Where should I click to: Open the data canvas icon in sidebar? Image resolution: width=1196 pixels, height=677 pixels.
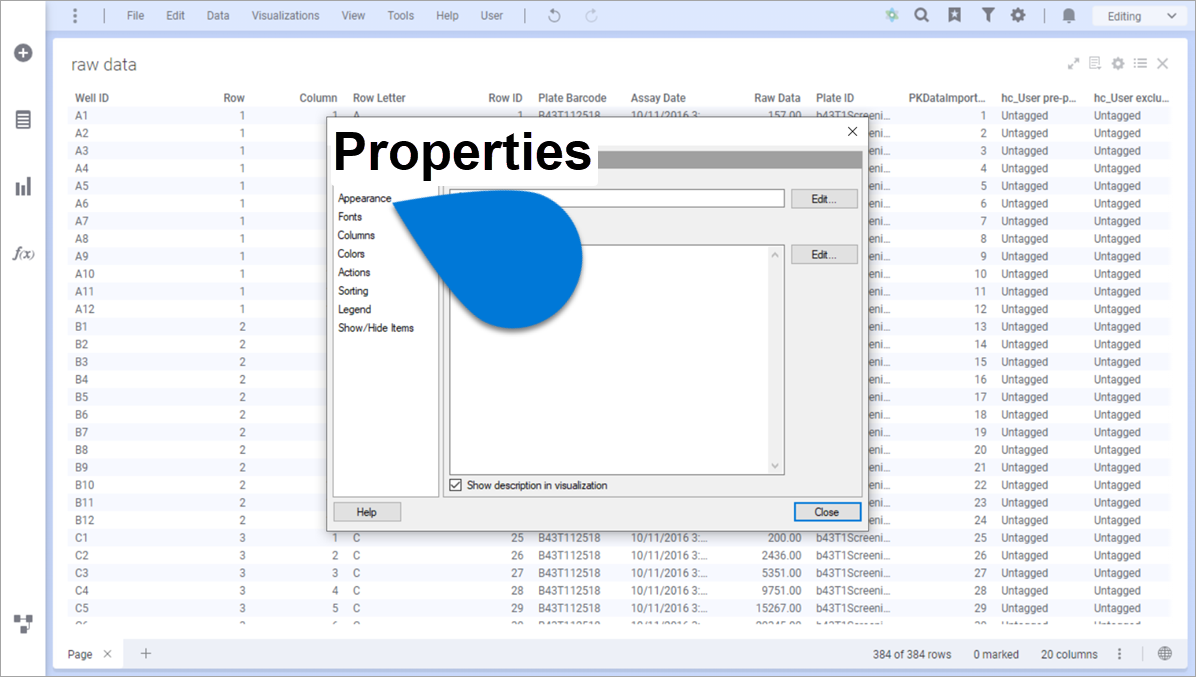tap(23, 624)
